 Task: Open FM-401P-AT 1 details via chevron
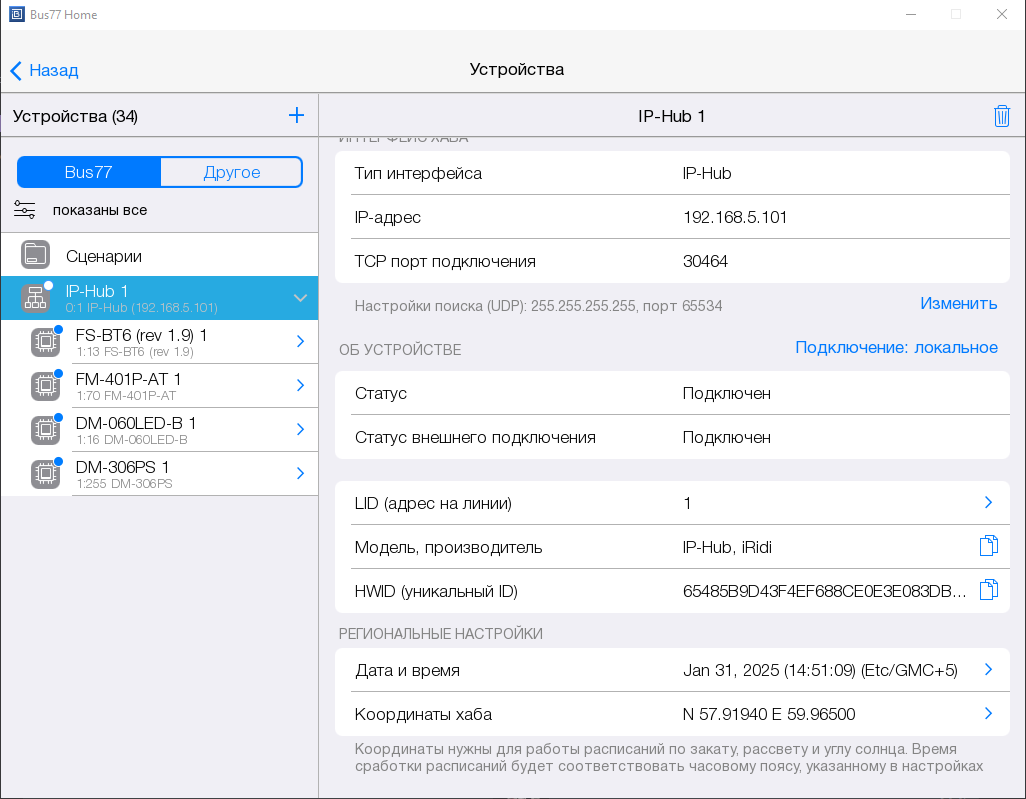300,386
